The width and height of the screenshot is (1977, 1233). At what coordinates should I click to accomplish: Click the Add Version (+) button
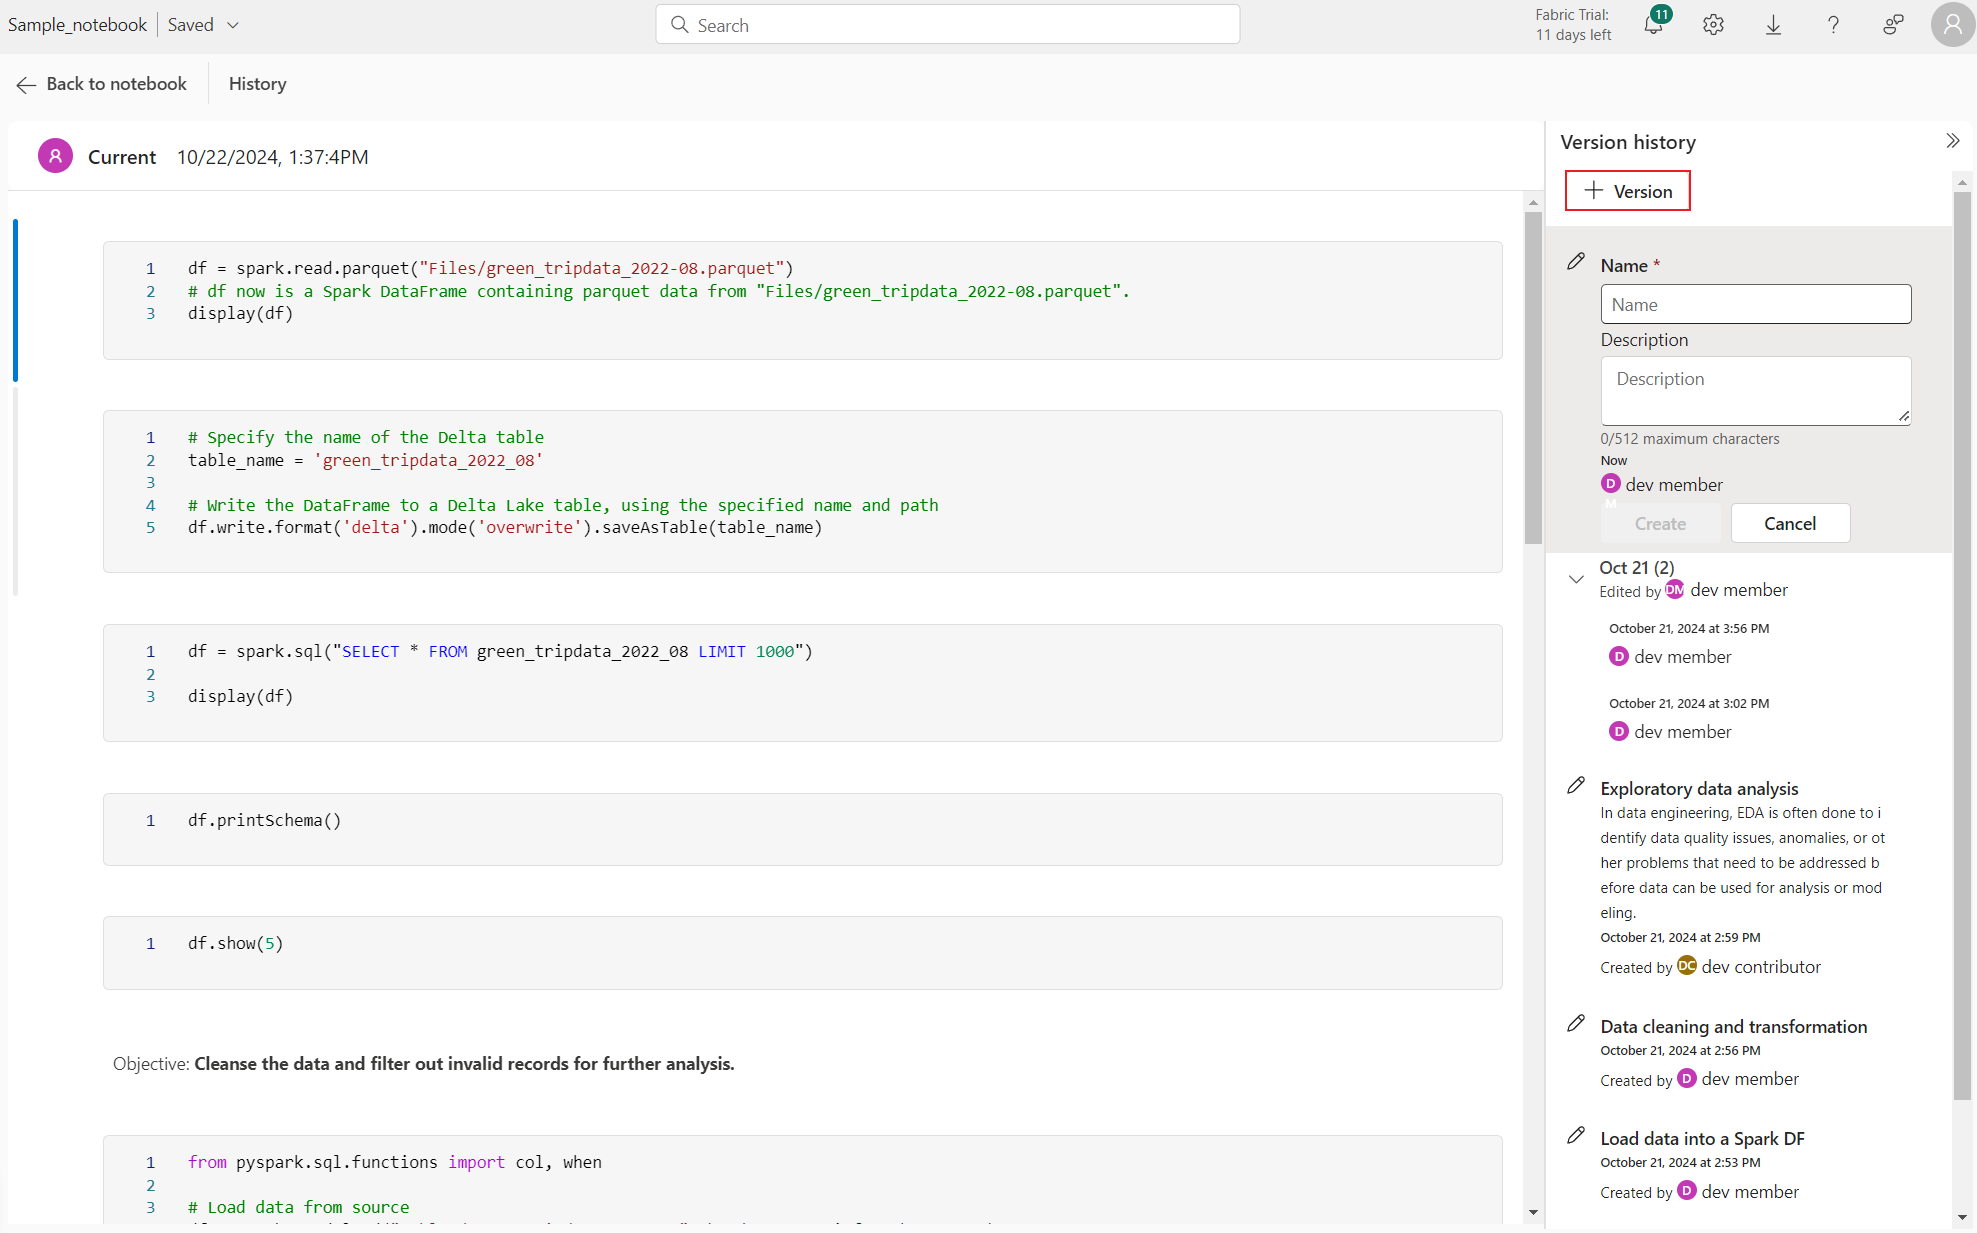1628,189
